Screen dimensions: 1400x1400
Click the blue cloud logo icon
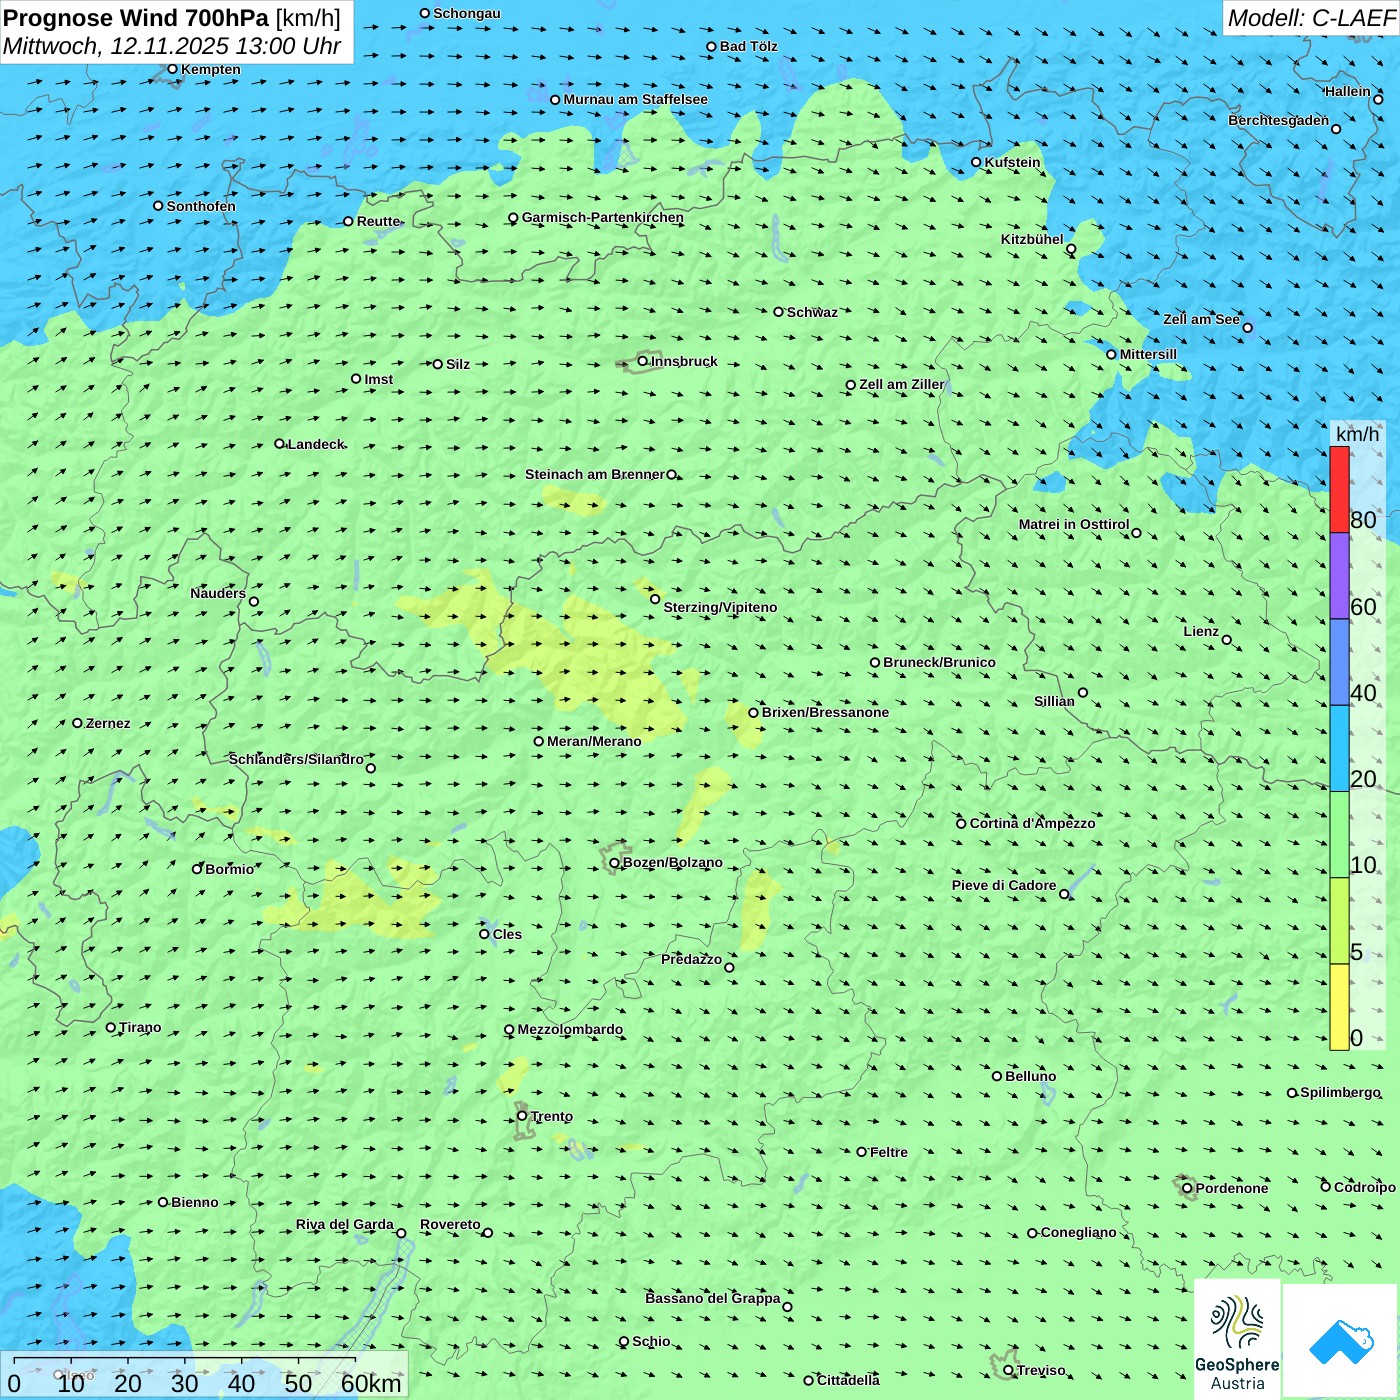pyautogui.click(x=1341, y=1340)
